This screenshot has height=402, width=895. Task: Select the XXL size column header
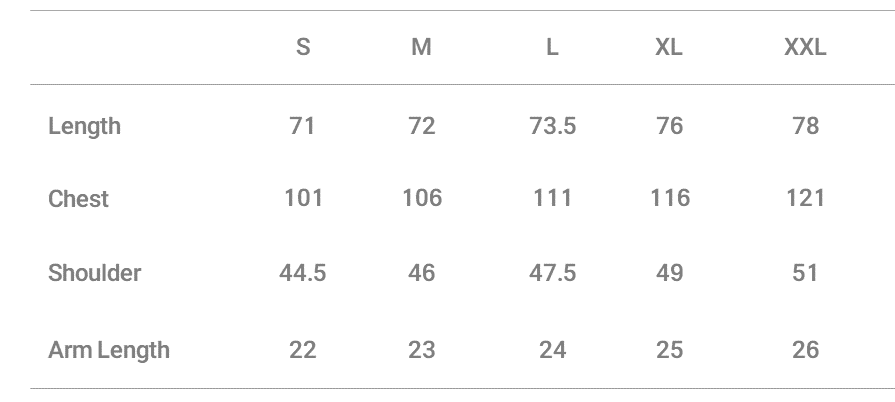[x=805, y=47]
